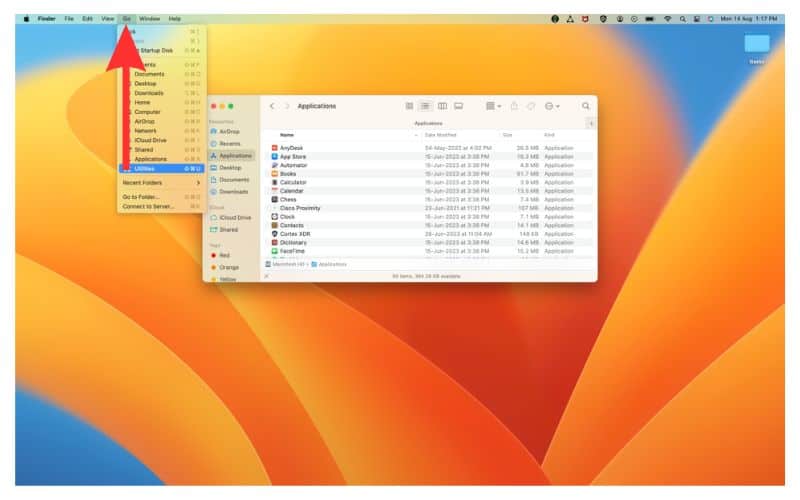Viewport: 800px width, 500px height.
Task: Click the Finder back navigation arrow
Action: click(x=272, y=106)
